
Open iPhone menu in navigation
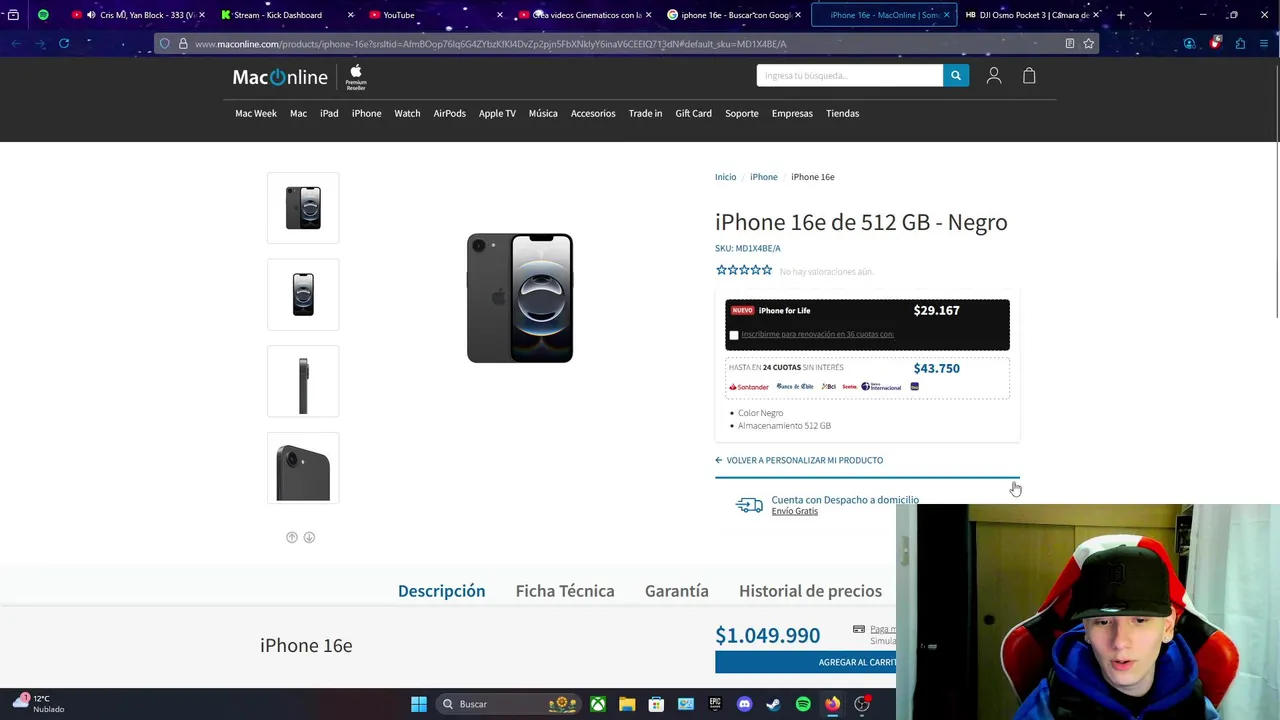[366, 113]
